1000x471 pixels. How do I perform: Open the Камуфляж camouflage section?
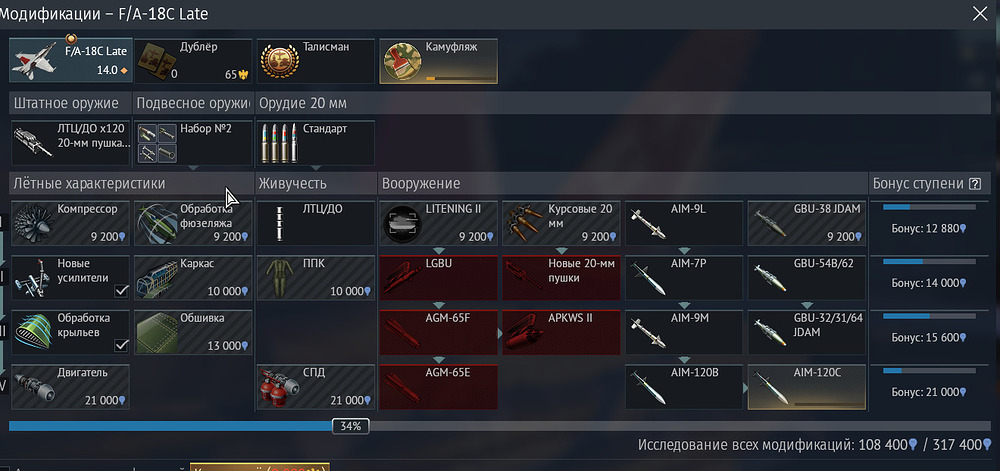438,61
